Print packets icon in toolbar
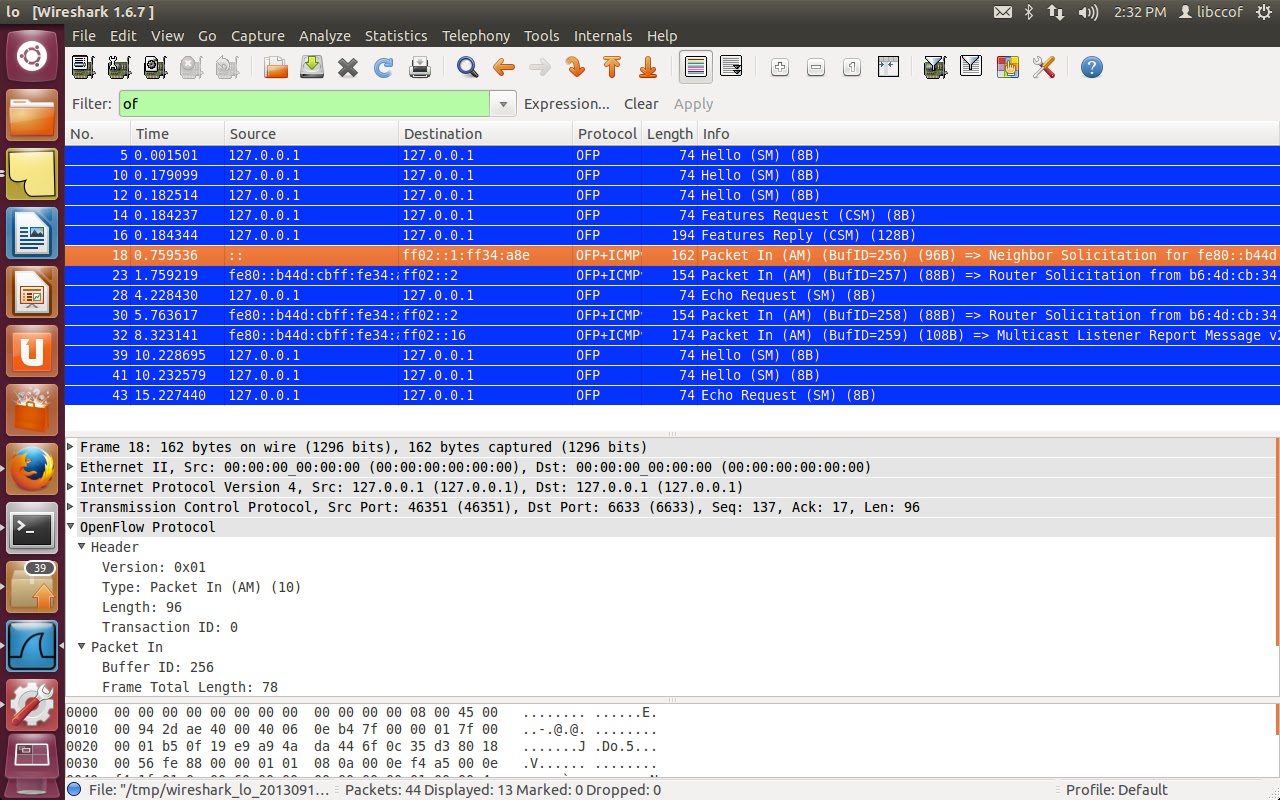This screenshot has width=1280, height=800. coord(420,67)
